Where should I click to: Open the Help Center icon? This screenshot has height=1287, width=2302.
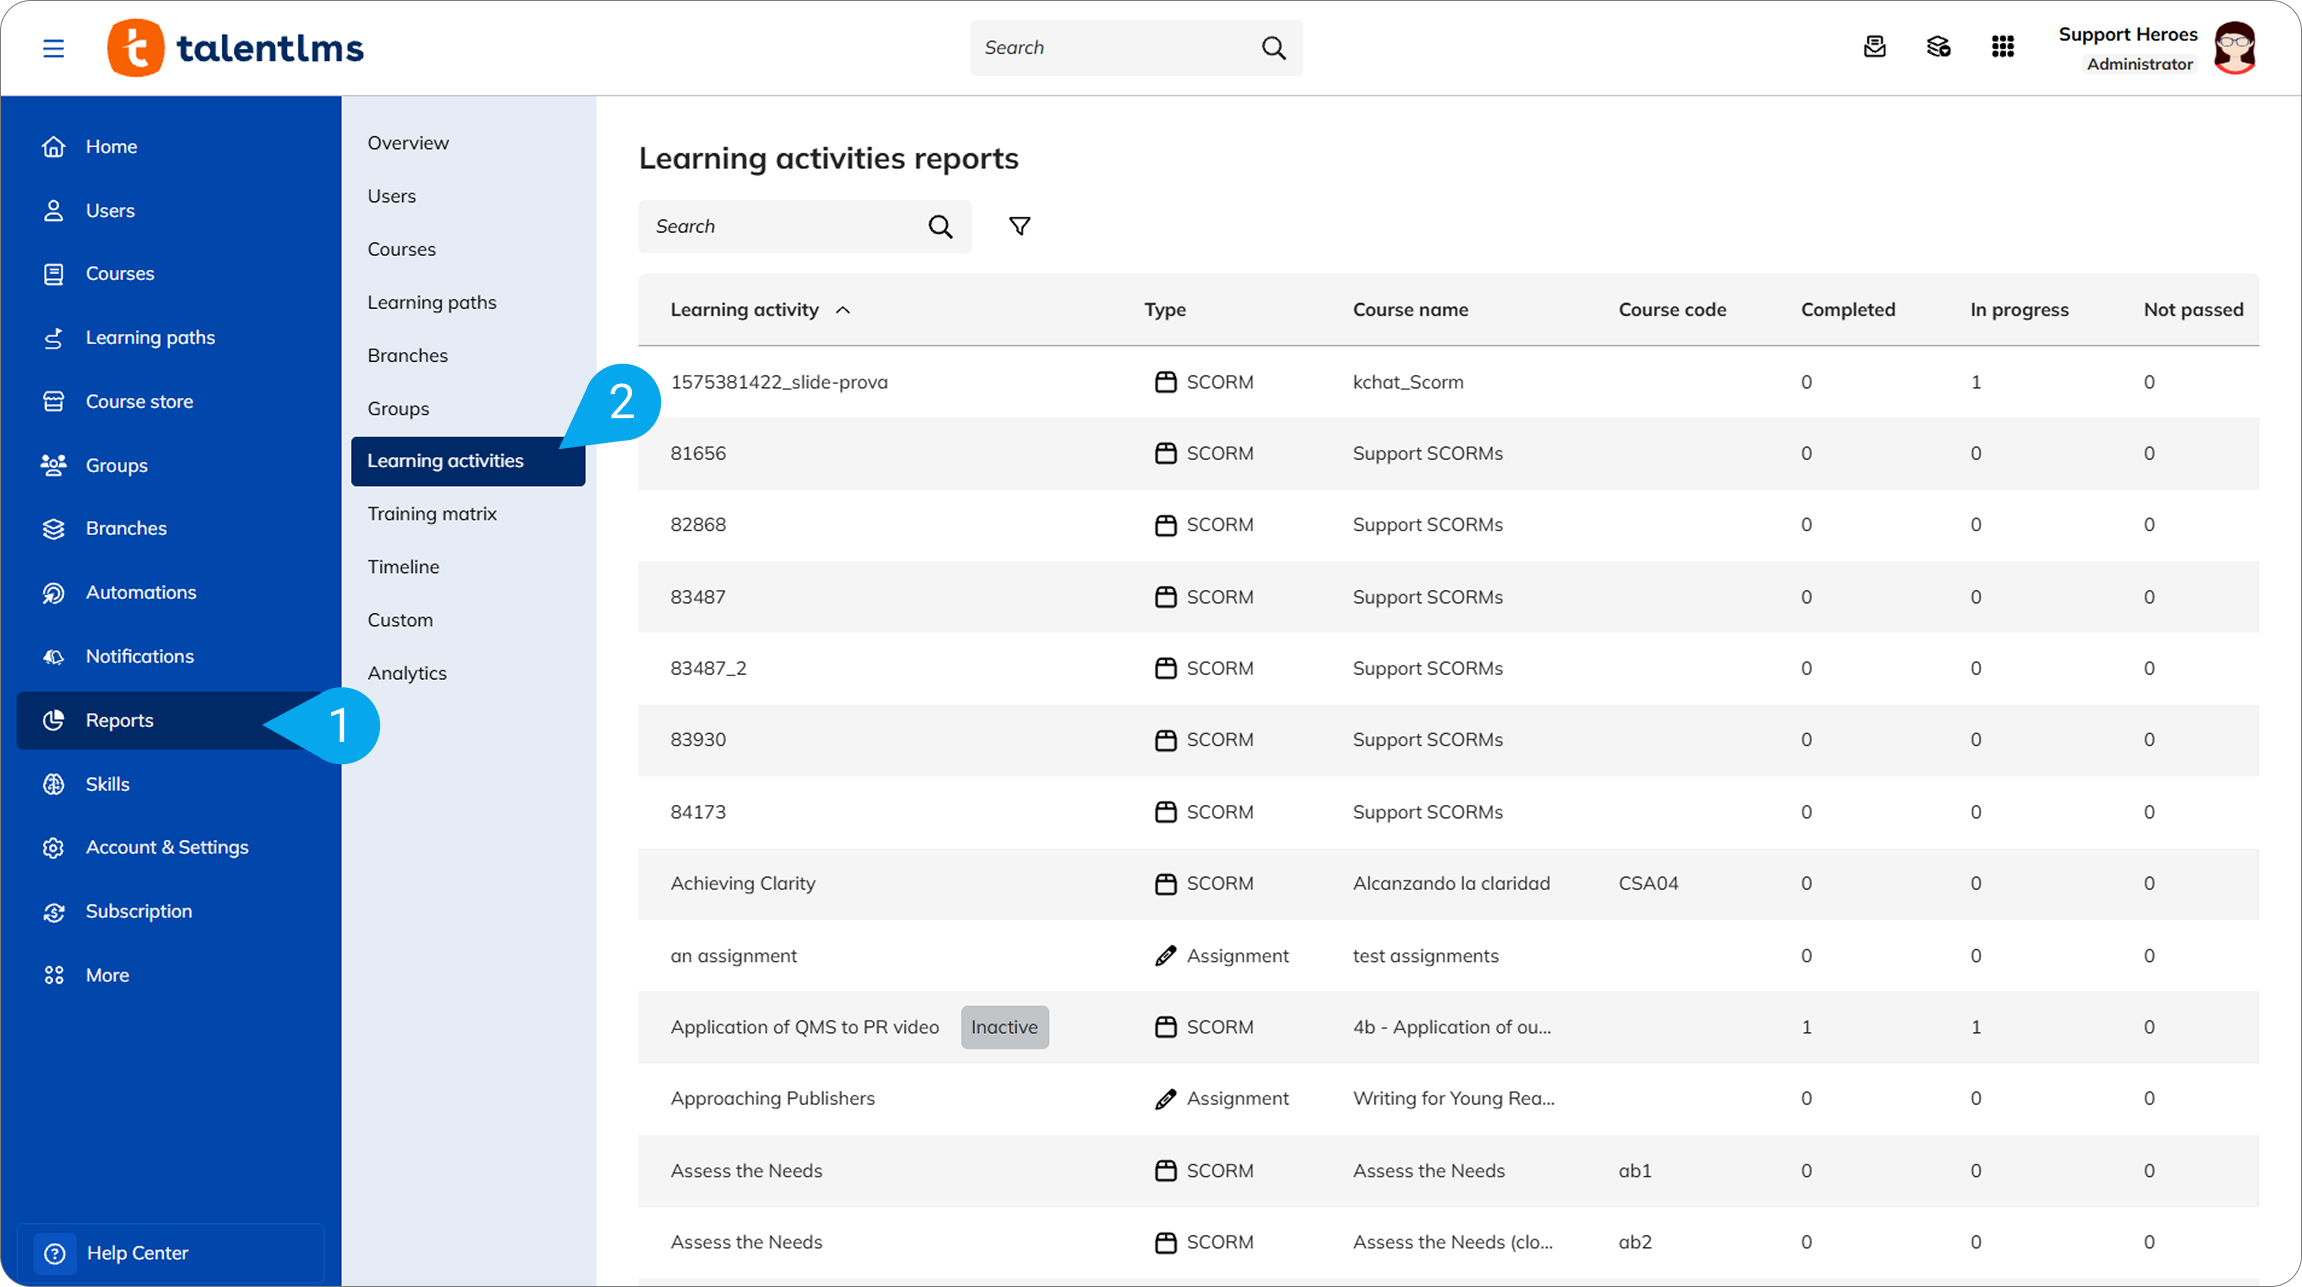55,1253
